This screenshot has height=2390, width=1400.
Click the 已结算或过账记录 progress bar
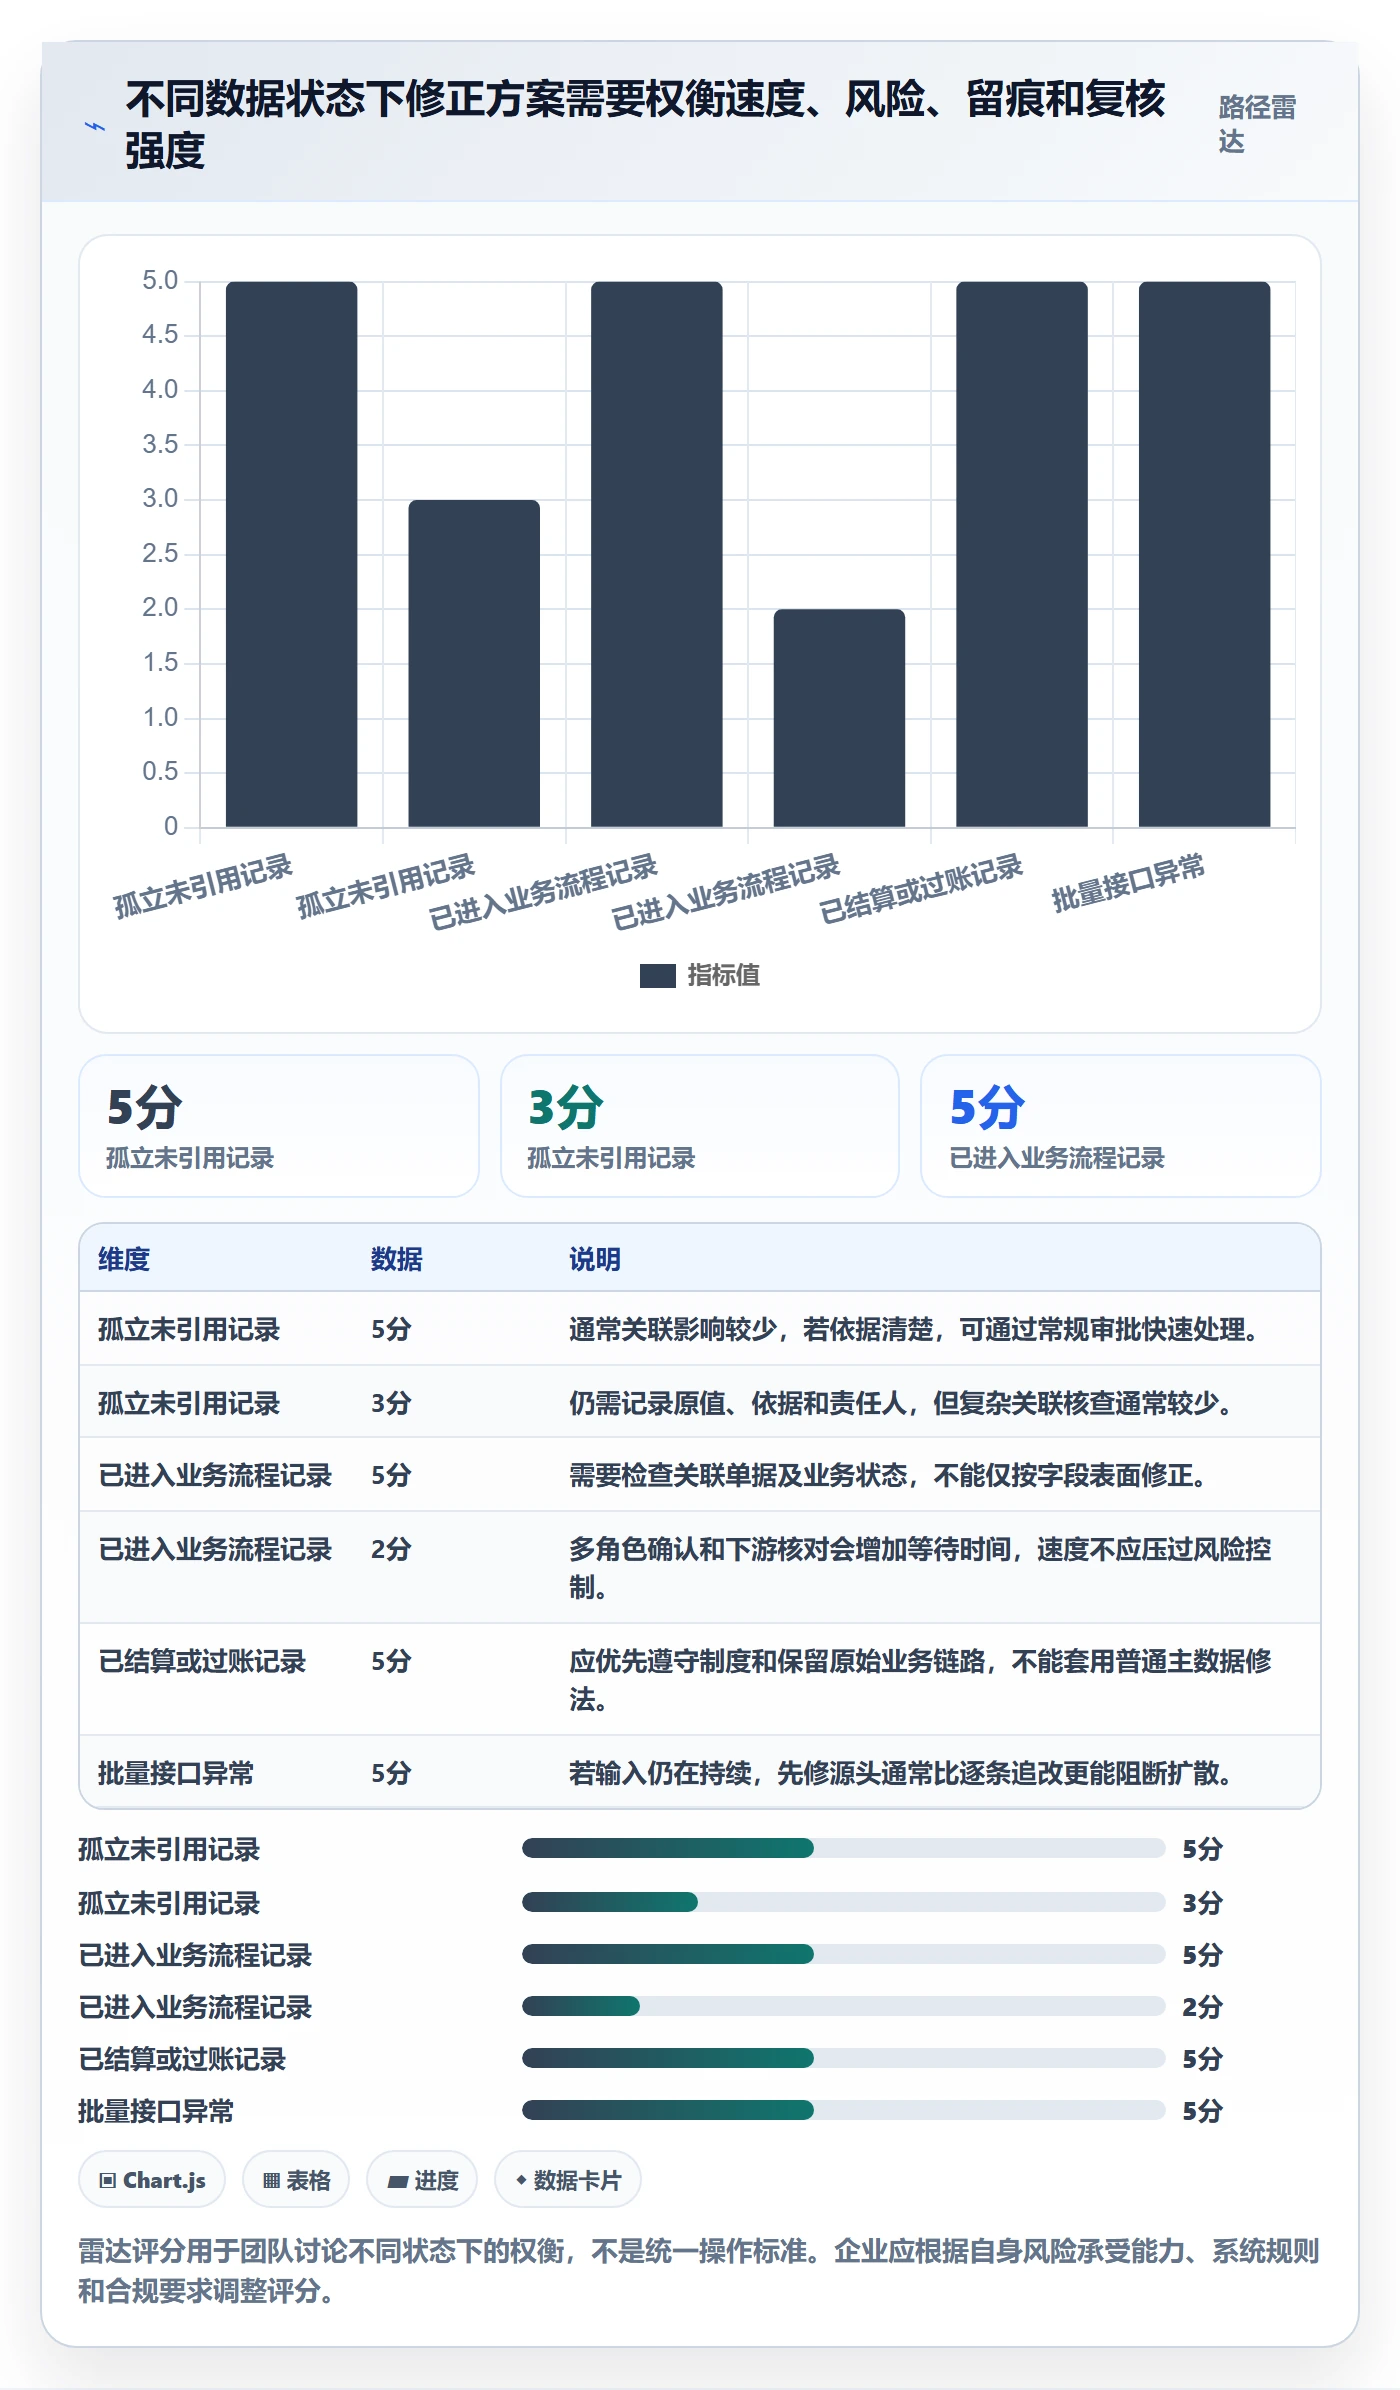point(844,2058)
